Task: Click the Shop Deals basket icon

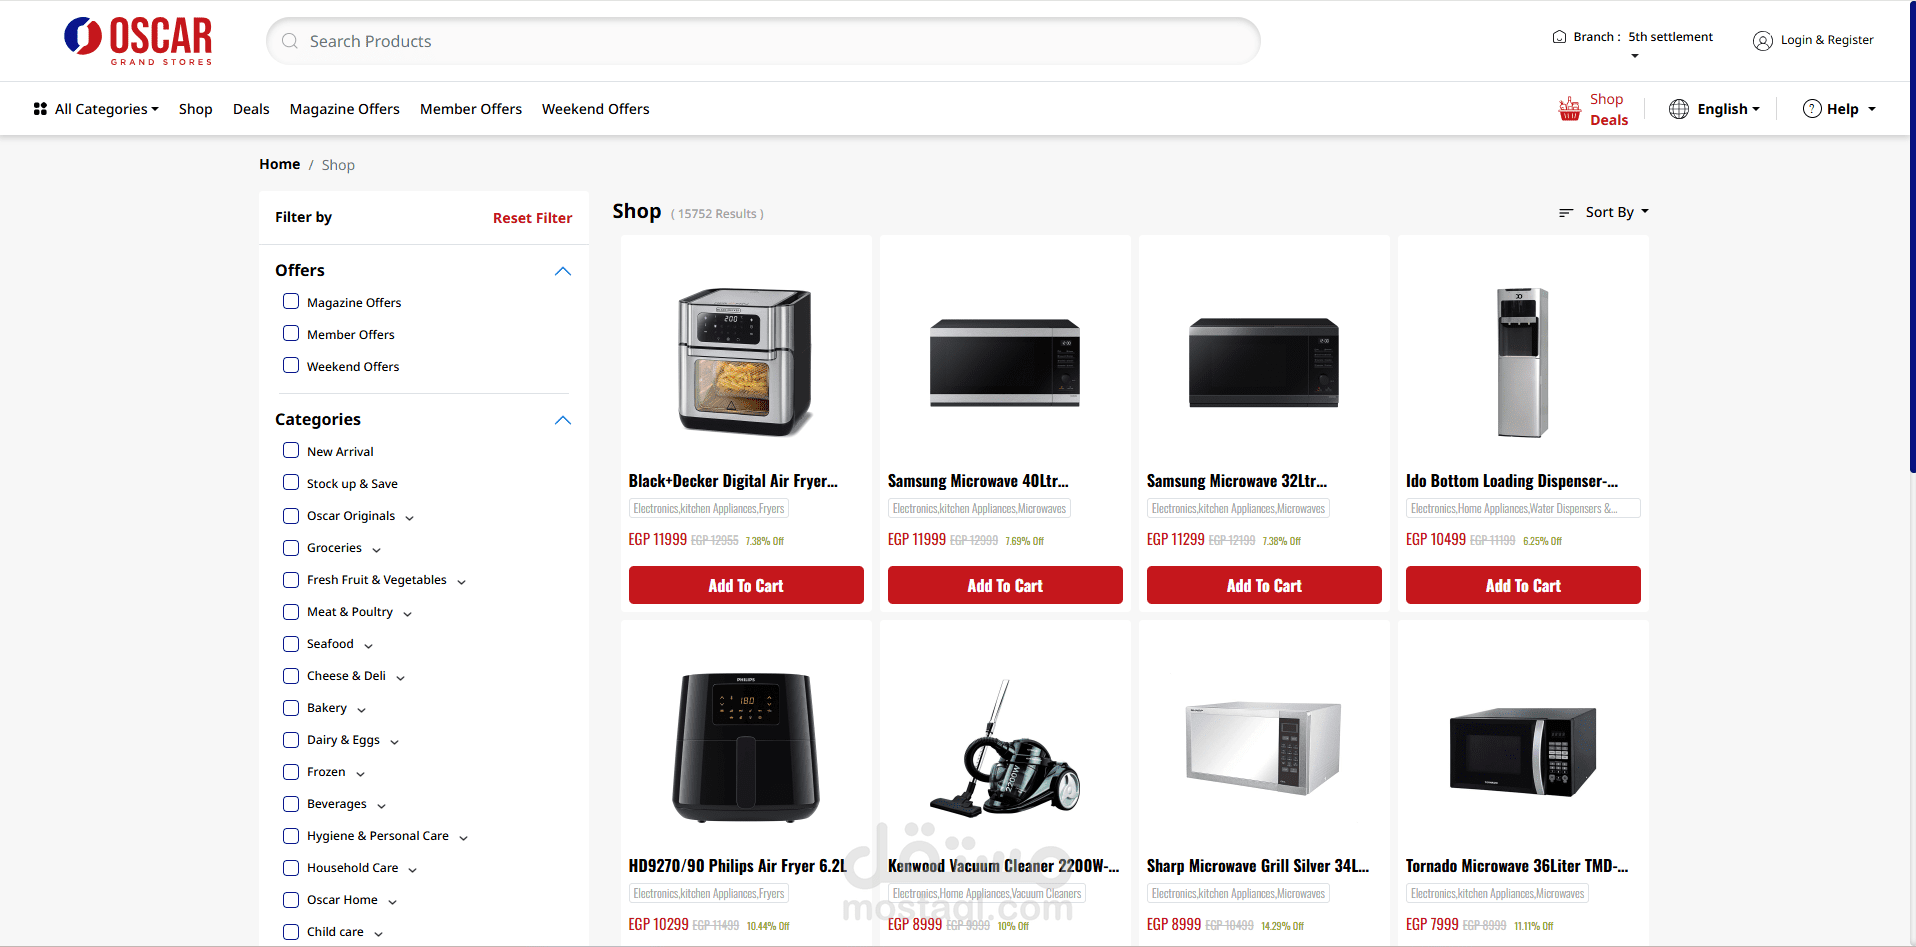Action: [1570, 109]
